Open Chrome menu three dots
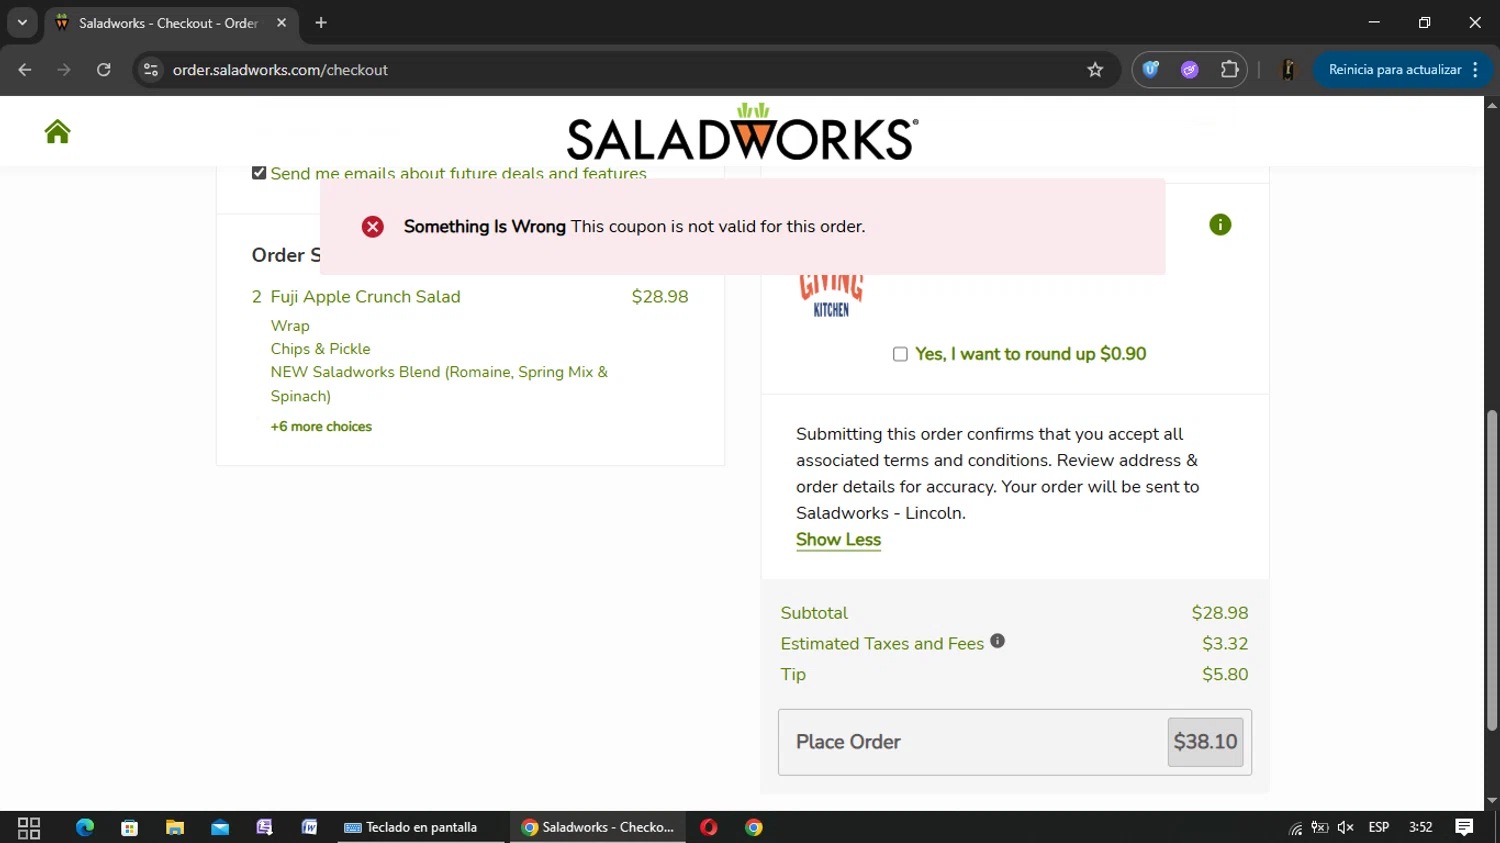 click(1476, 70)
